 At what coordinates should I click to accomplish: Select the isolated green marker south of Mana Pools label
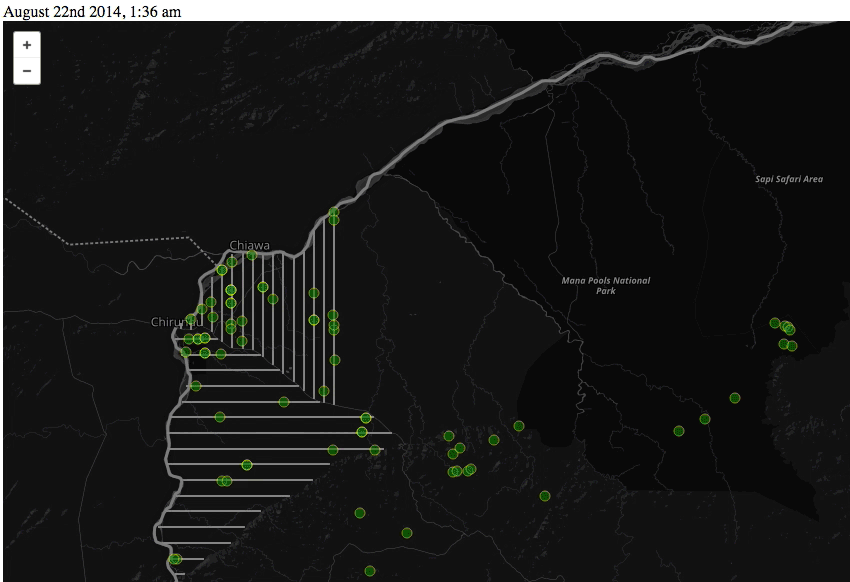[x=545, y=496]
